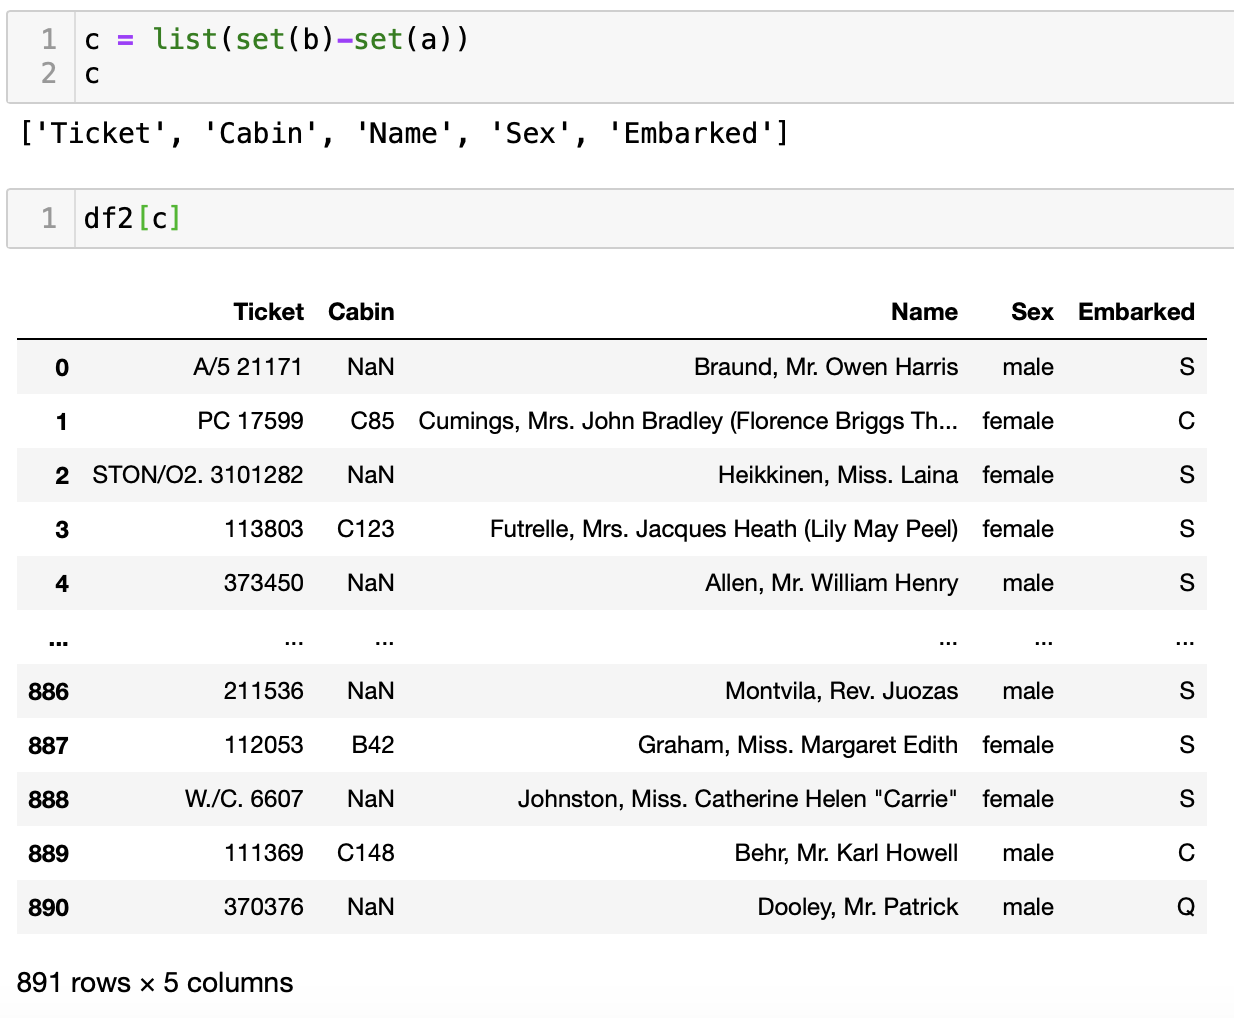Click name Montvila, Rev. Juozas
The height and width of the screenshot is (1018, 1234).
coord(842,691)
